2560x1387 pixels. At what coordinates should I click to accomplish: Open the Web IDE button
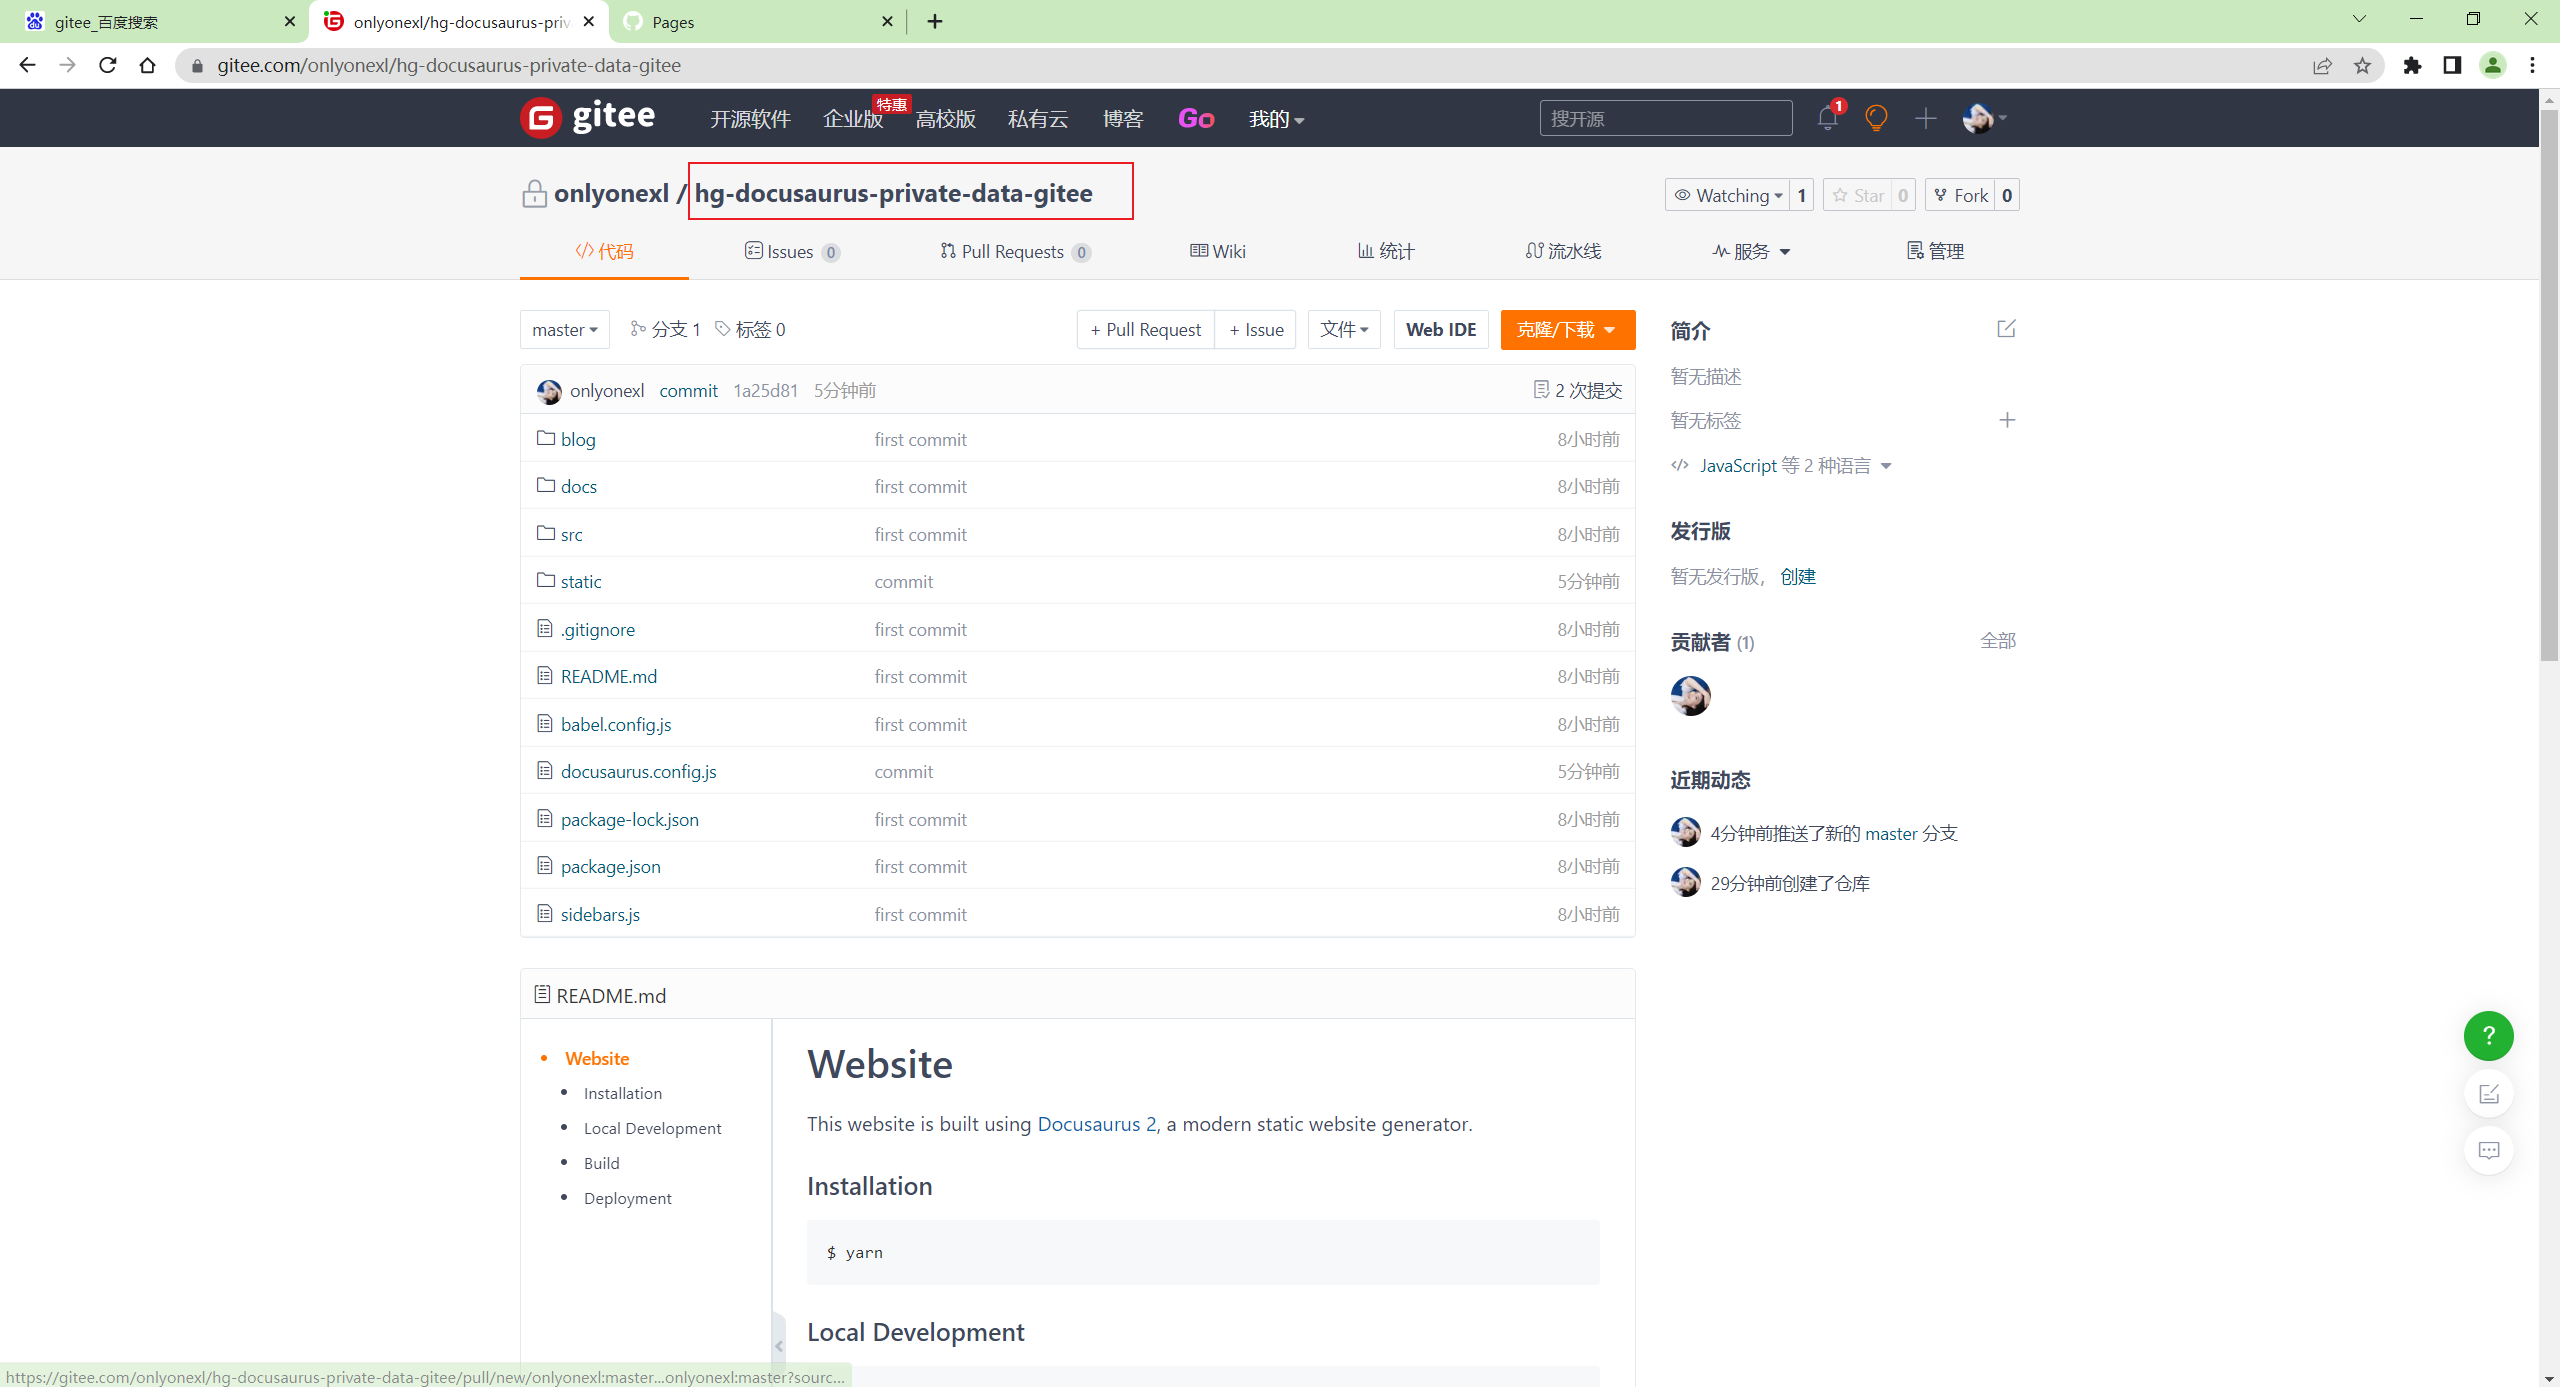pos(1440,330)
